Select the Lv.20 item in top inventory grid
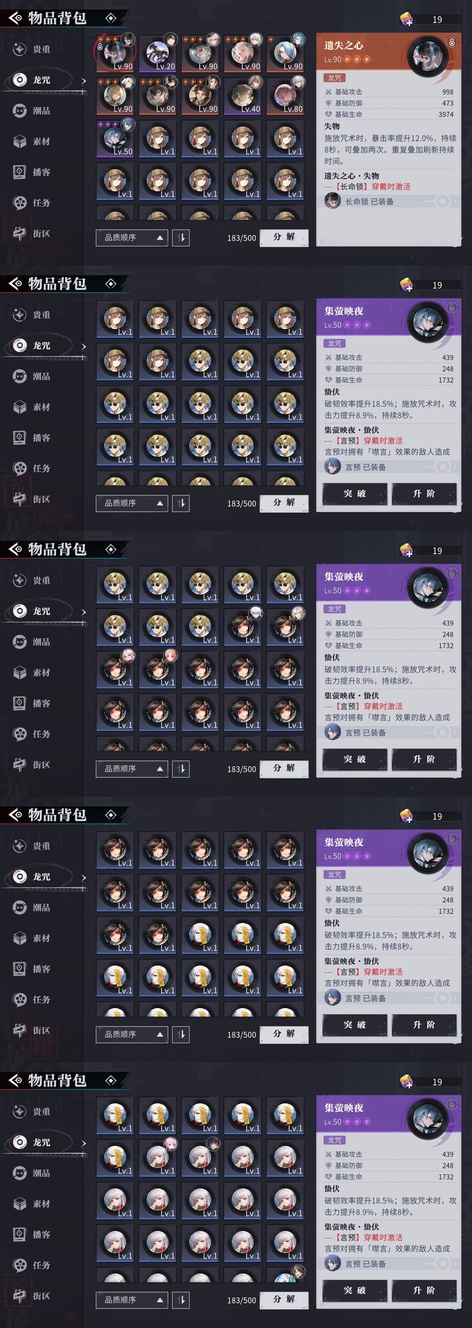The width and height of the screenshot is (472, 1328). [x=157, y=54]
